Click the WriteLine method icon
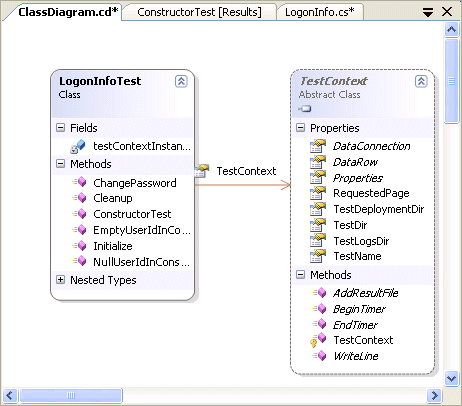Image resolution: width=462 pixels, height=406 pixels. [x=319, y=356]
